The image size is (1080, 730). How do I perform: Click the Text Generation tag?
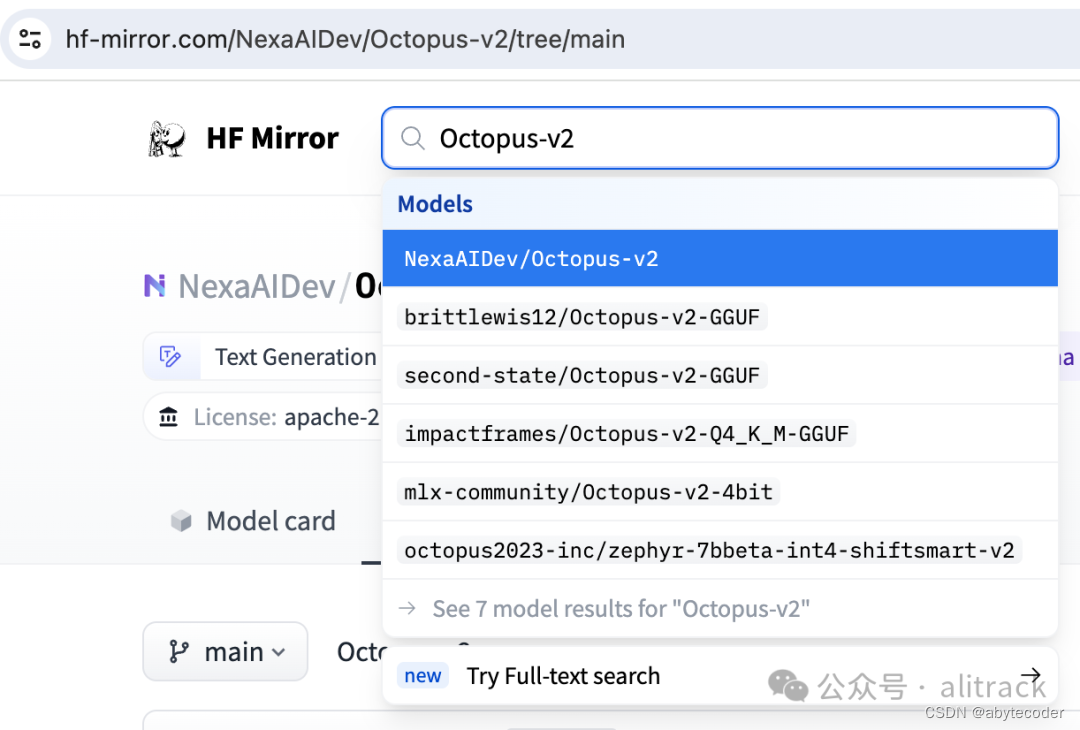point(262,357)
